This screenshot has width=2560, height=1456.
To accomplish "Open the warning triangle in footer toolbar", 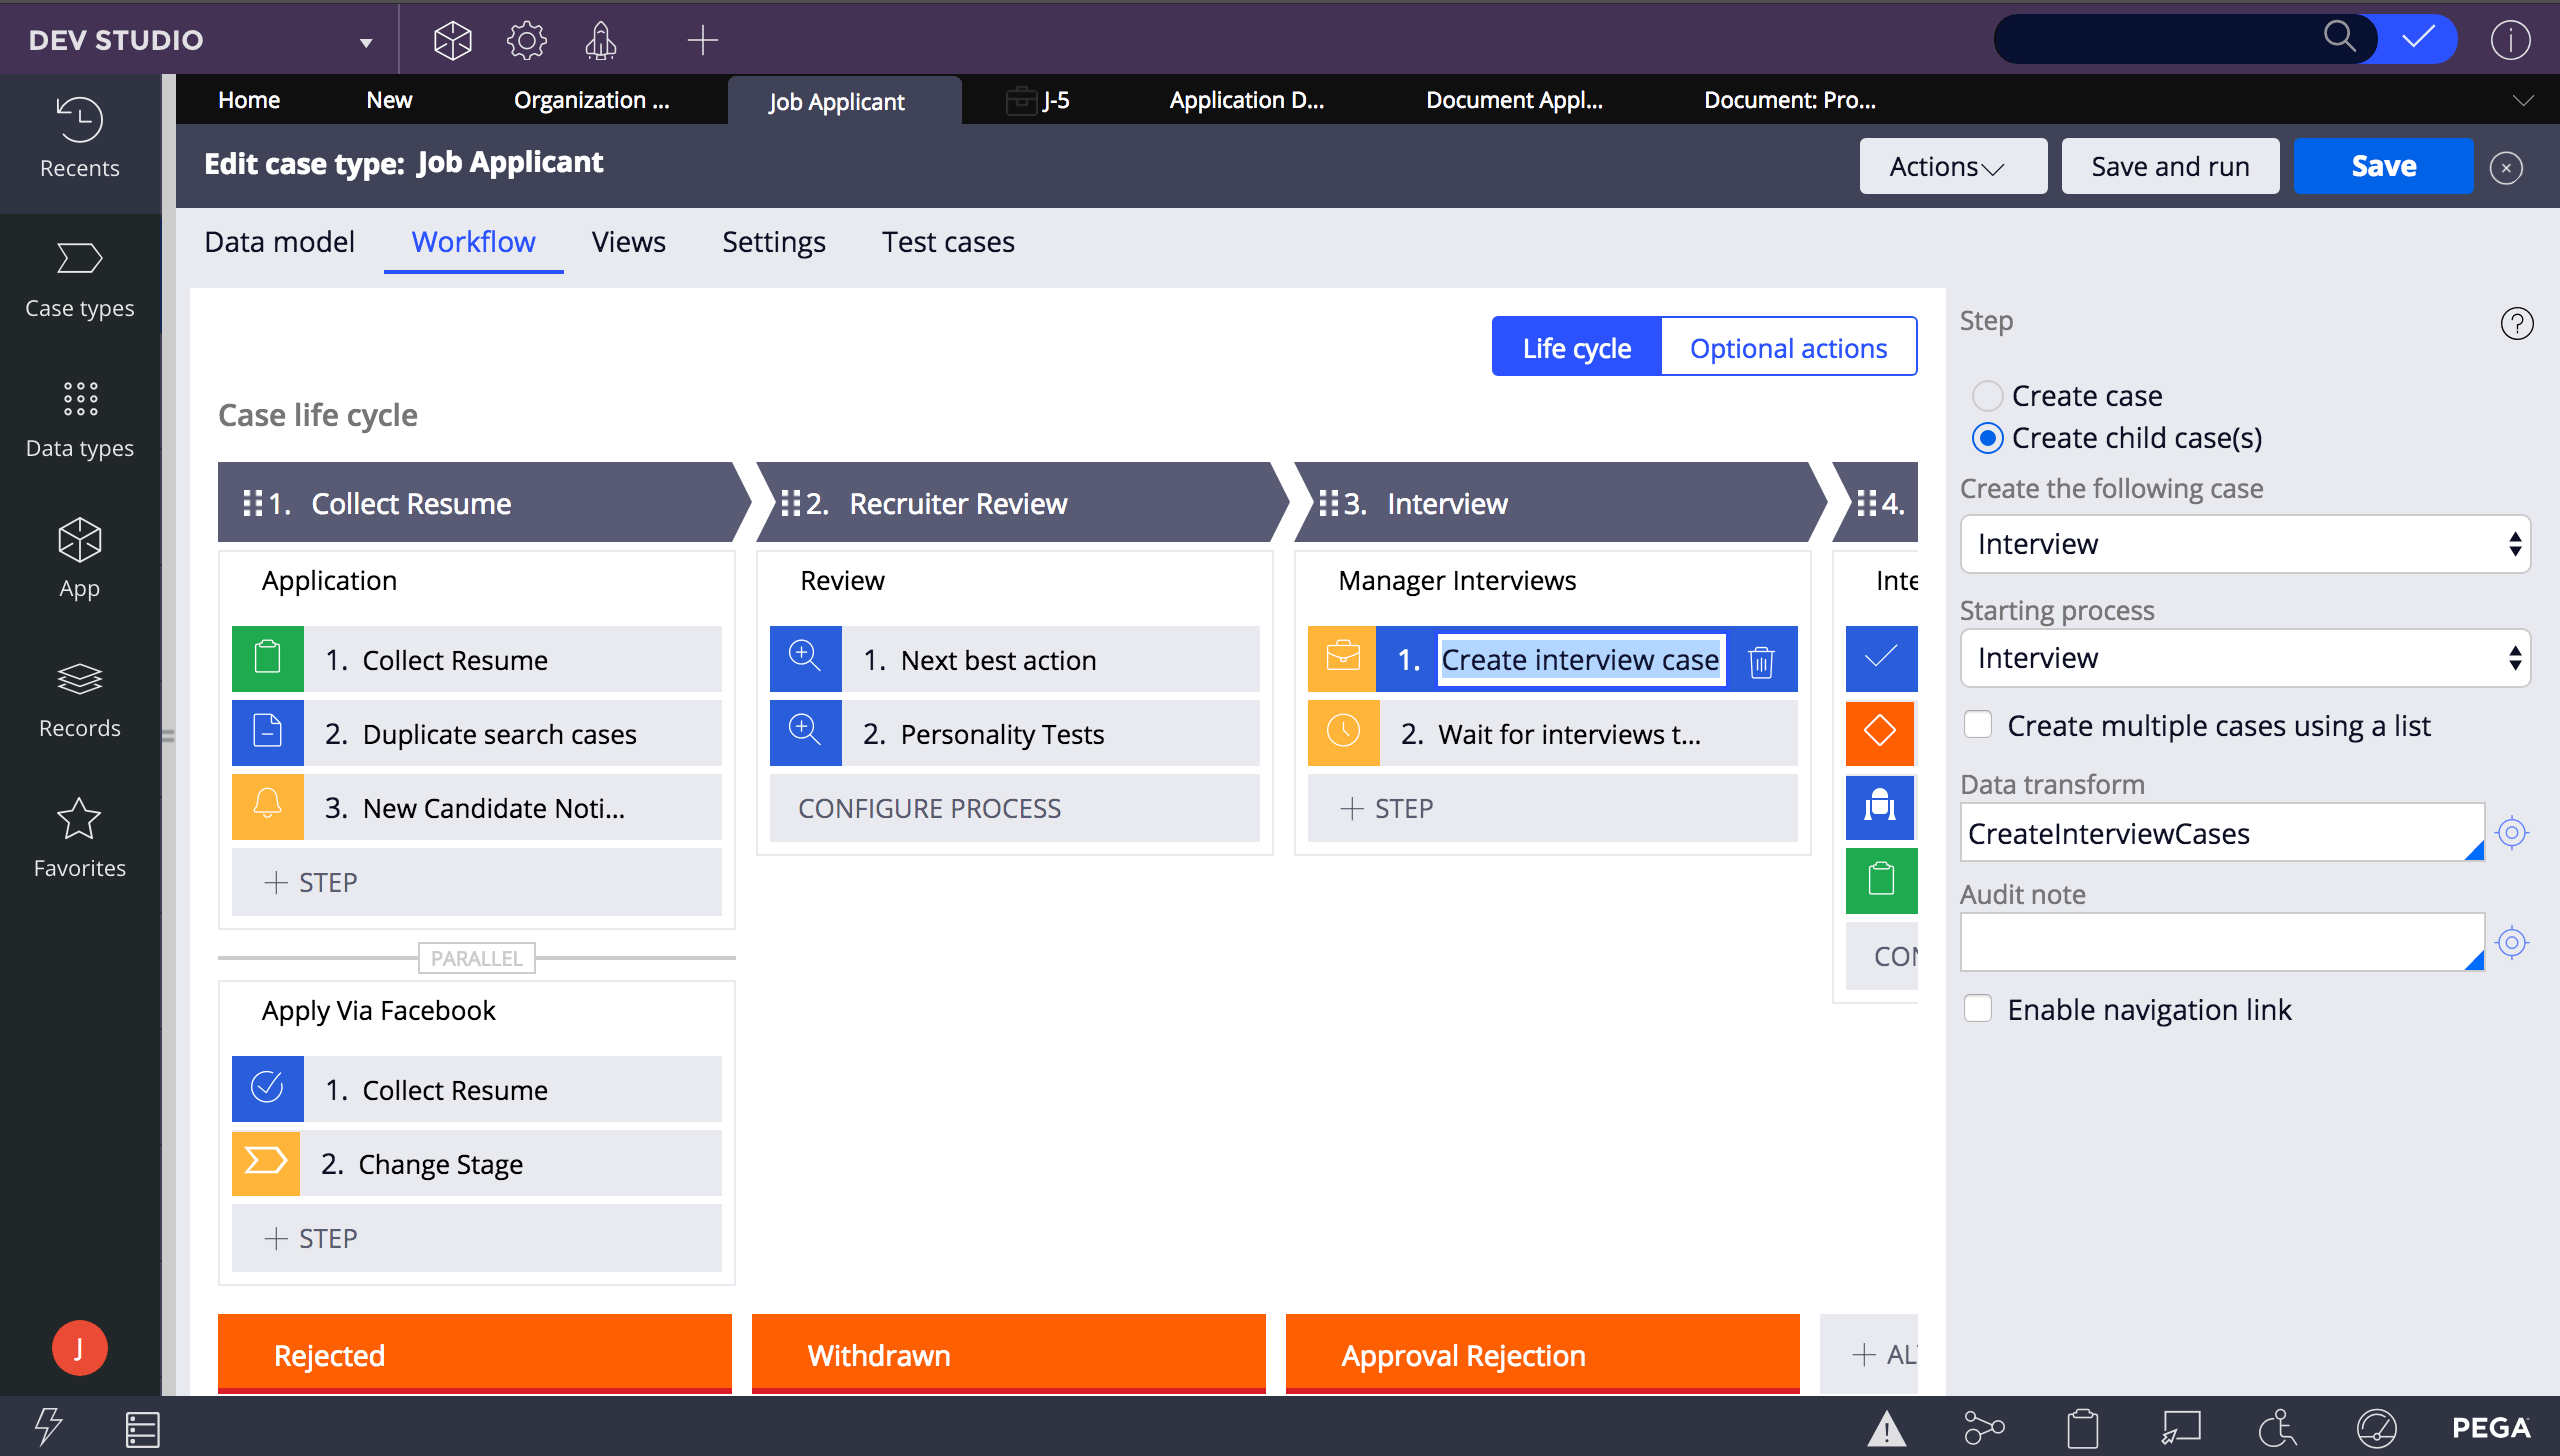I will pos(1886,1428).
